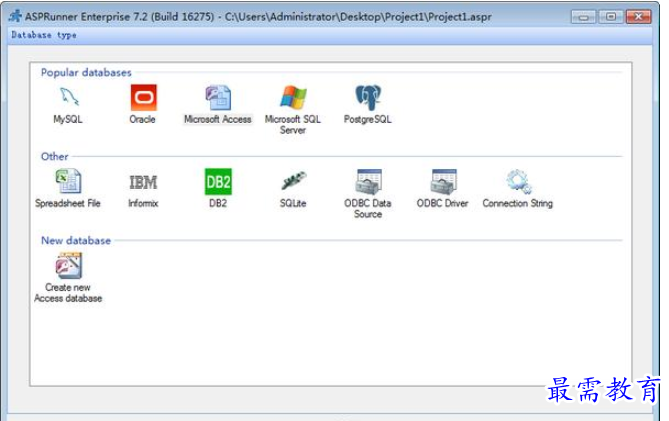Select the Spreadsheet File icon
This screenshot has height=421, width=669.
68,181
